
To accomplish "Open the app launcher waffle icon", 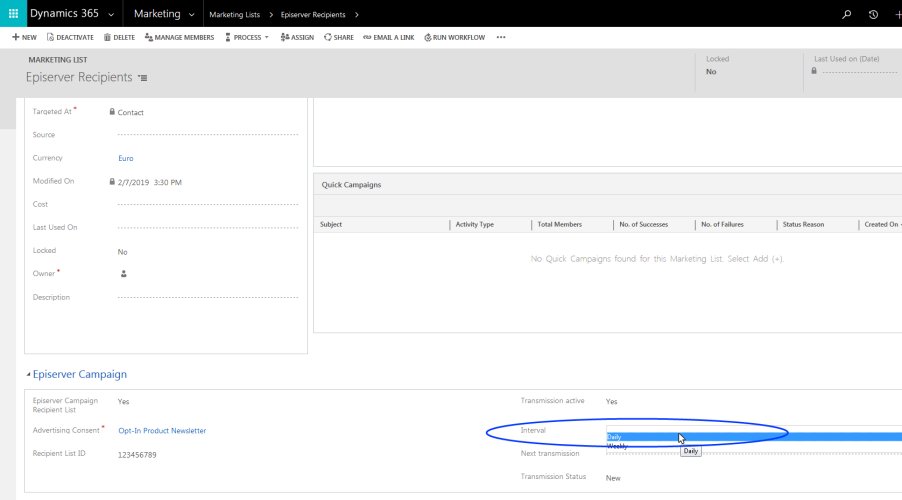I will 13,13.
